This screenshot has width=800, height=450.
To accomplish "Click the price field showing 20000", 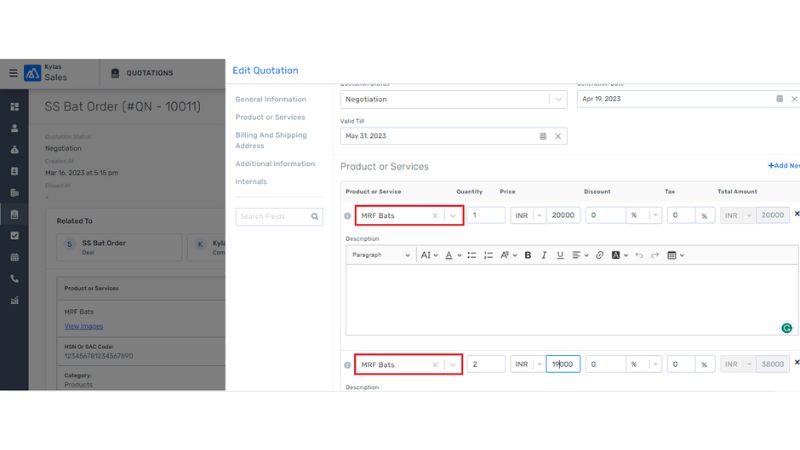I will tap(563, 215).
